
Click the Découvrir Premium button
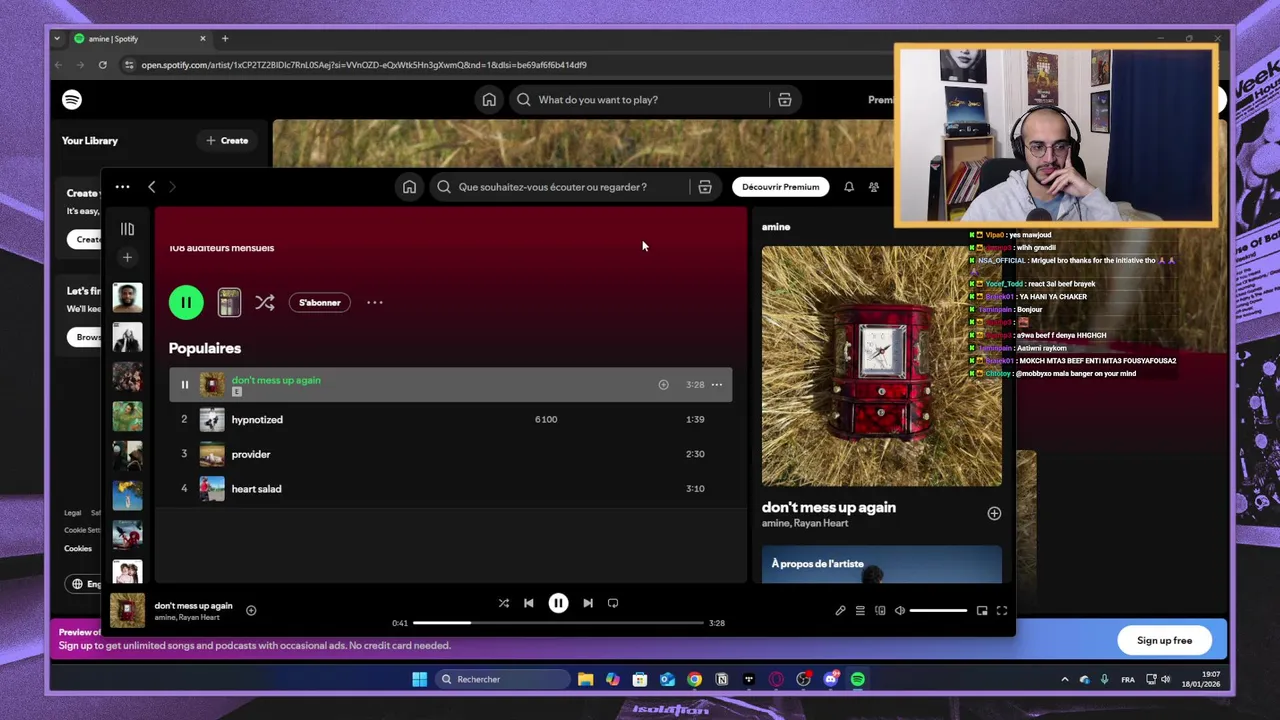[780, 187]
